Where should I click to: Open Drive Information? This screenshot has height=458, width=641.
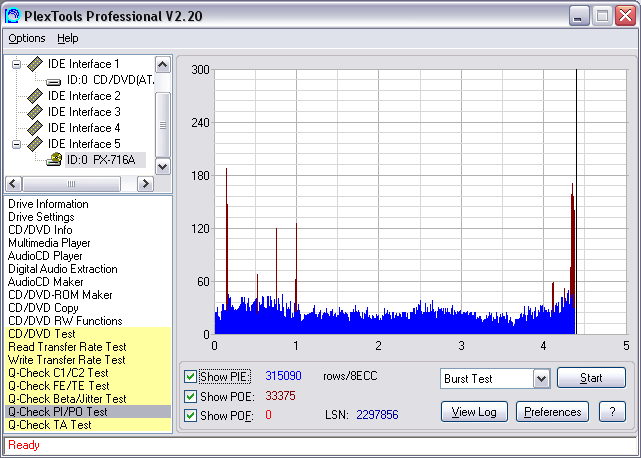tap(48, 204)
